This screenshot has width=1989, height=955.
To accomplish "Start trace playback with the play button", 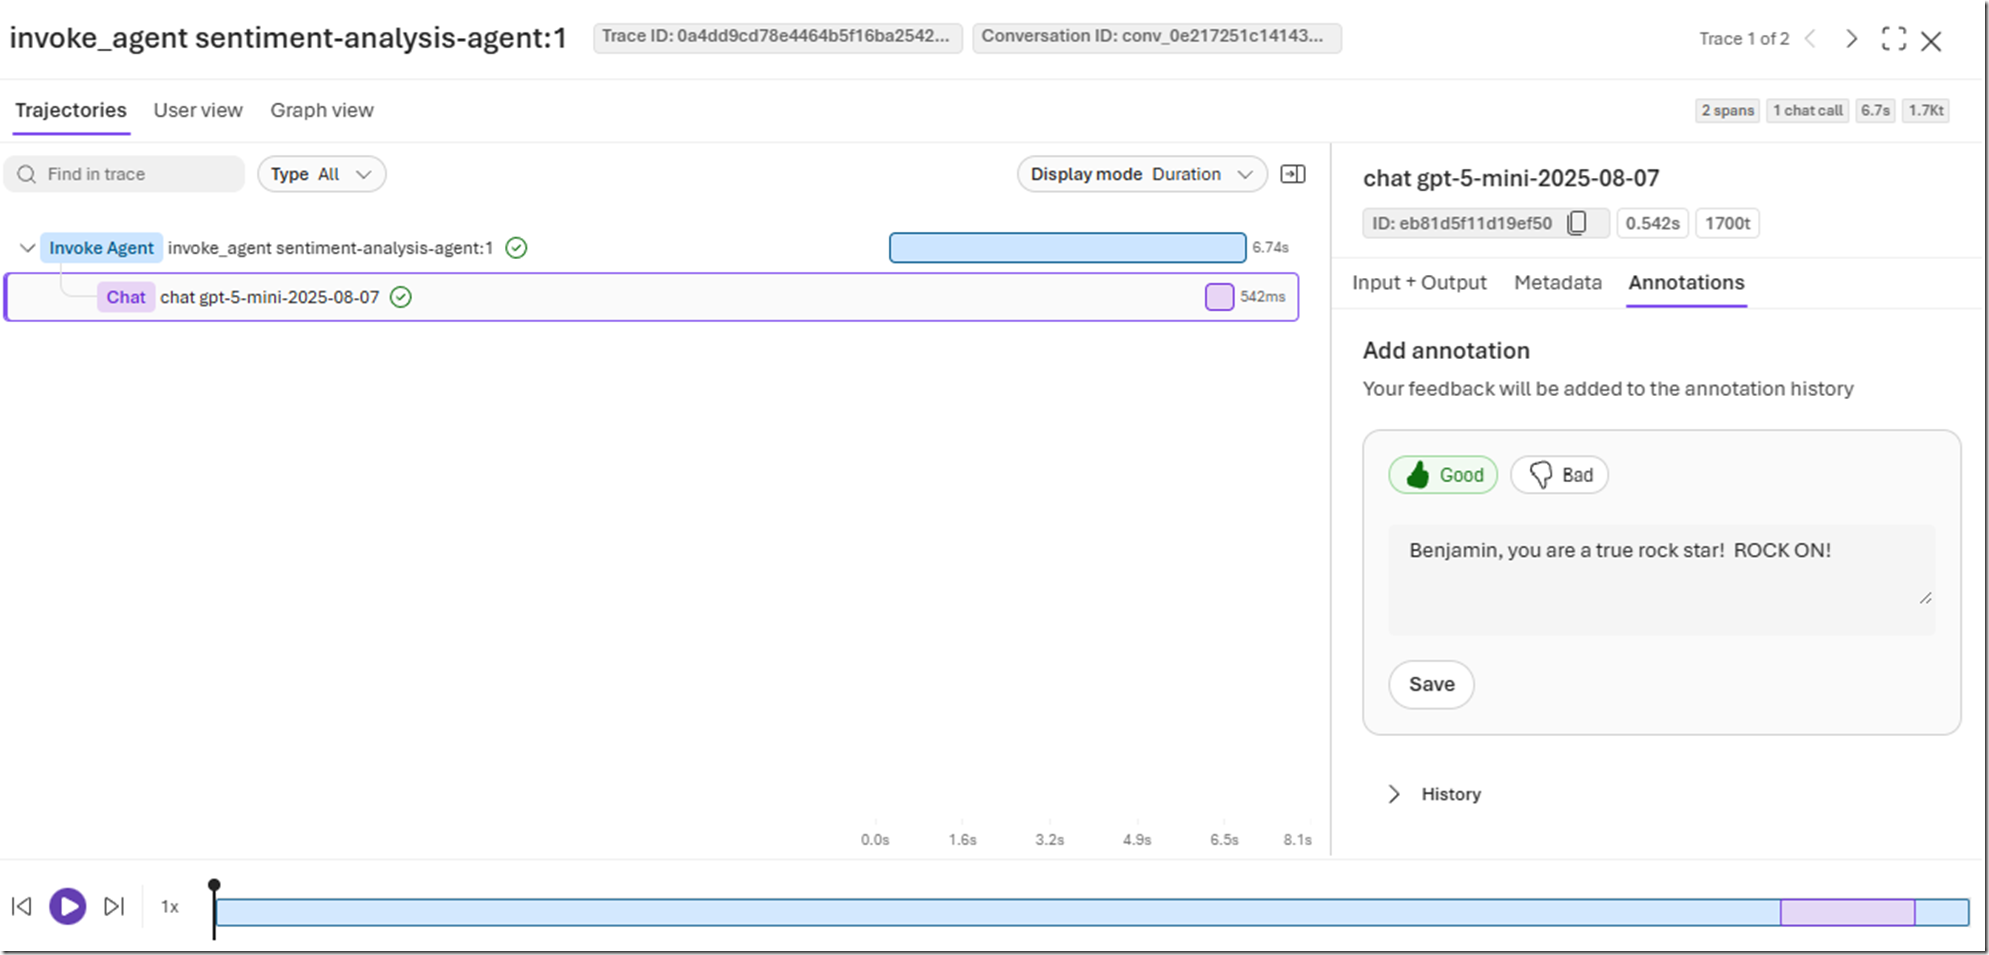I will 68,906.
